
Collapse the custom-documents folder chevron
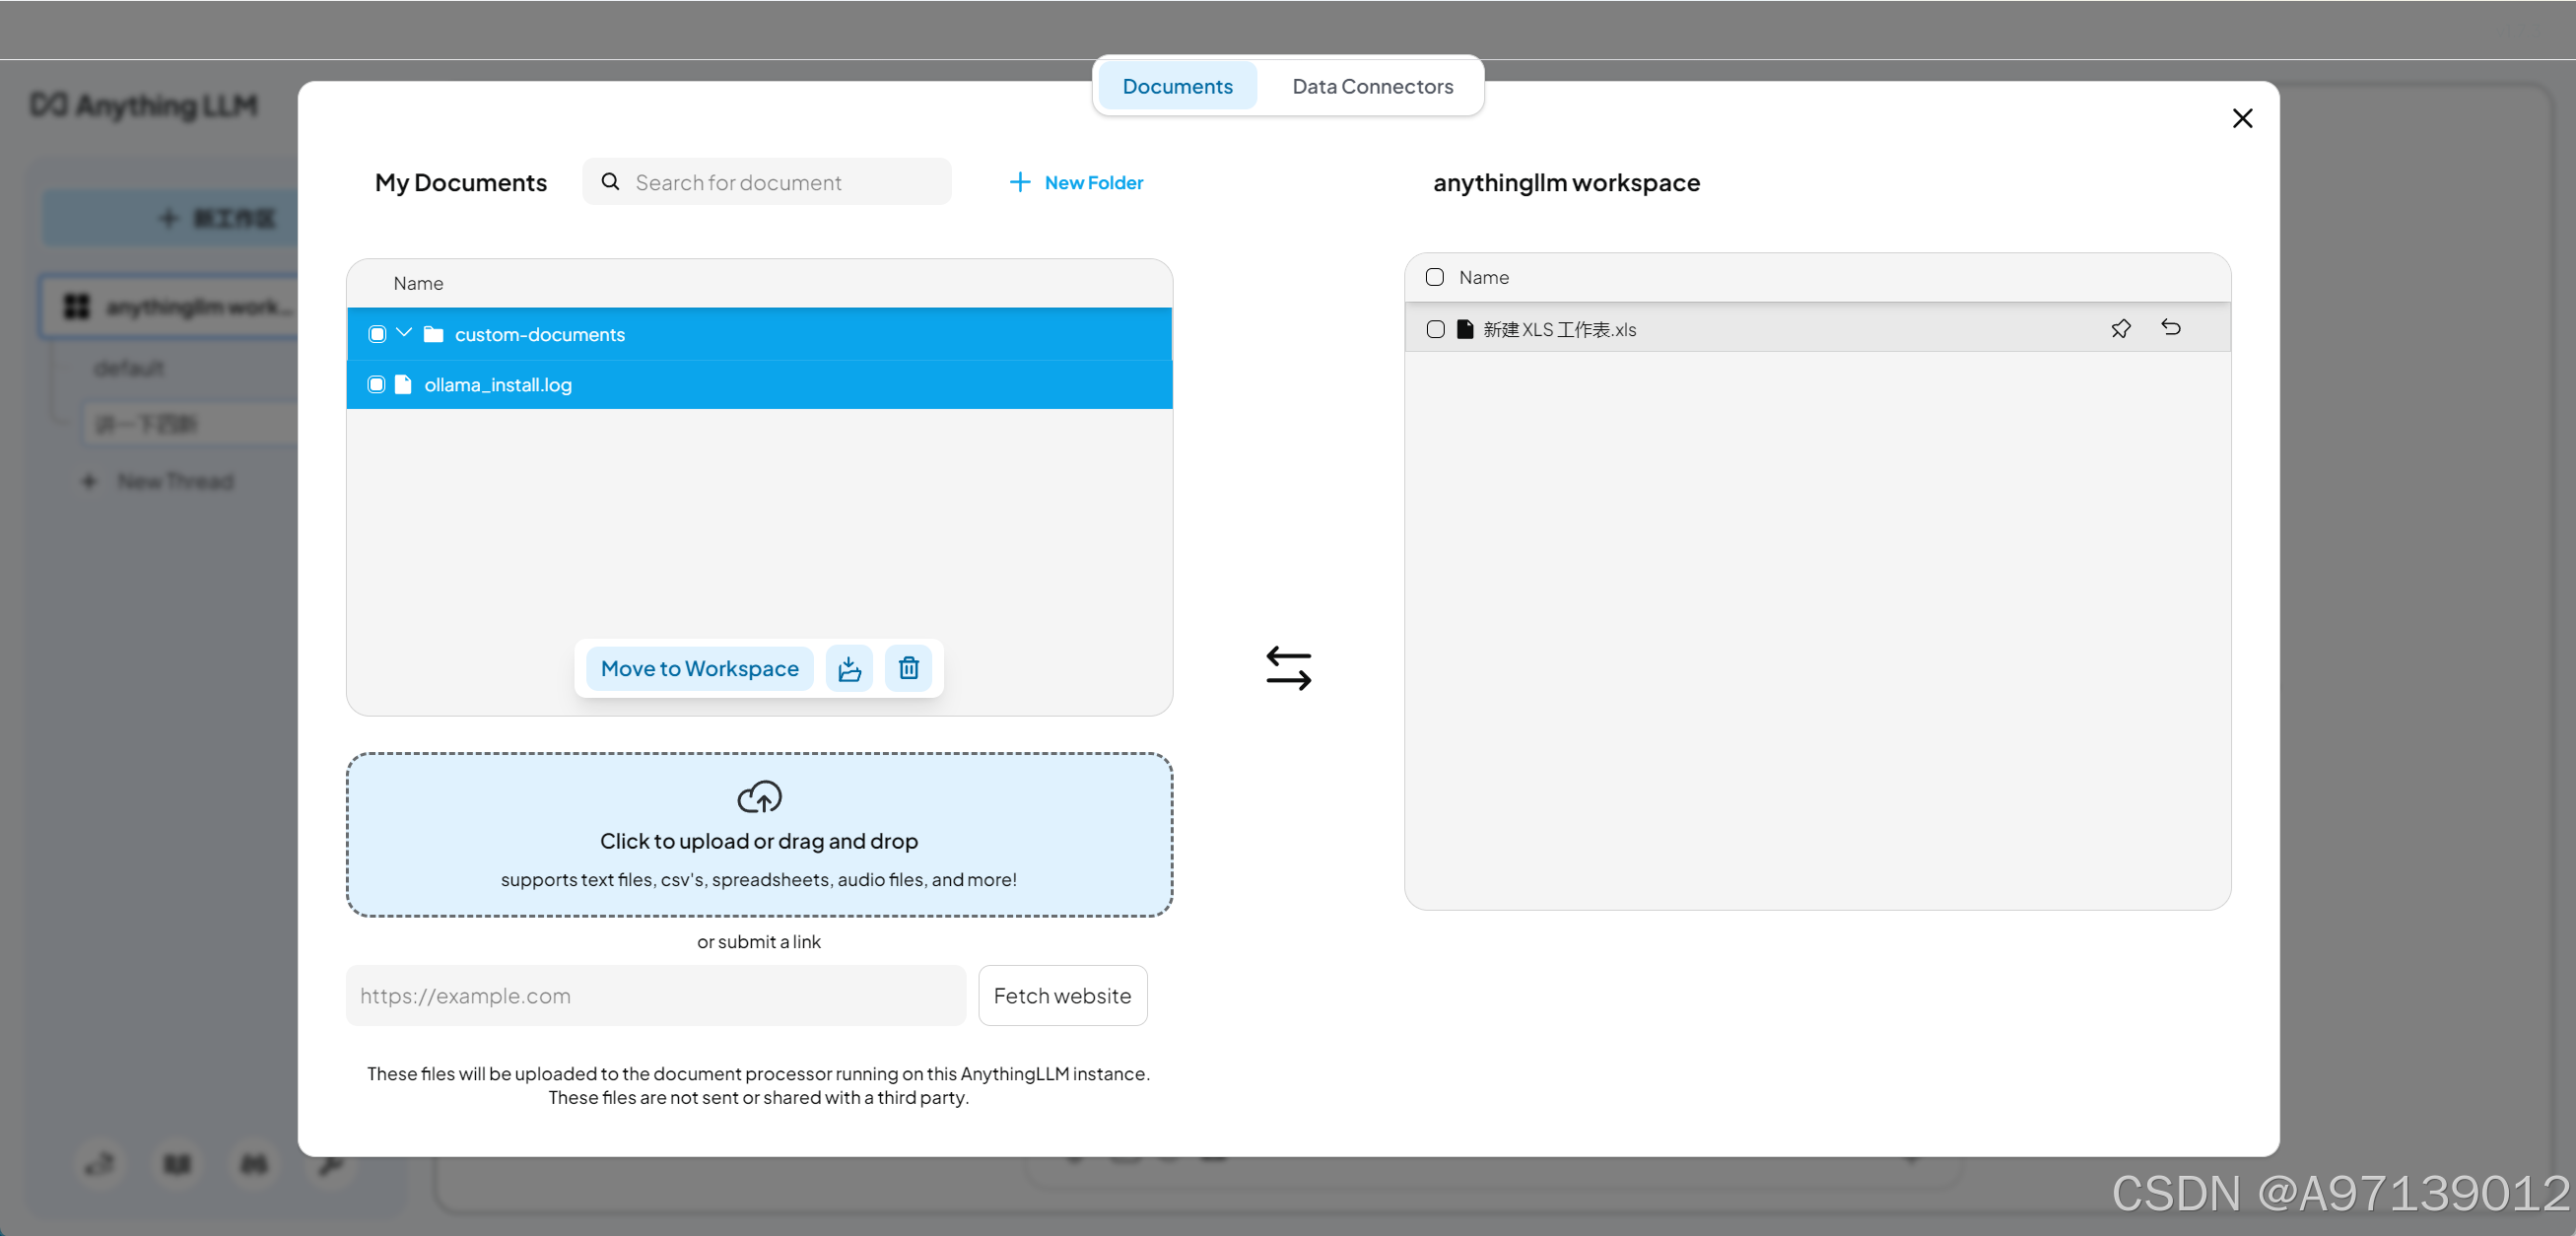tap(404, 332)
